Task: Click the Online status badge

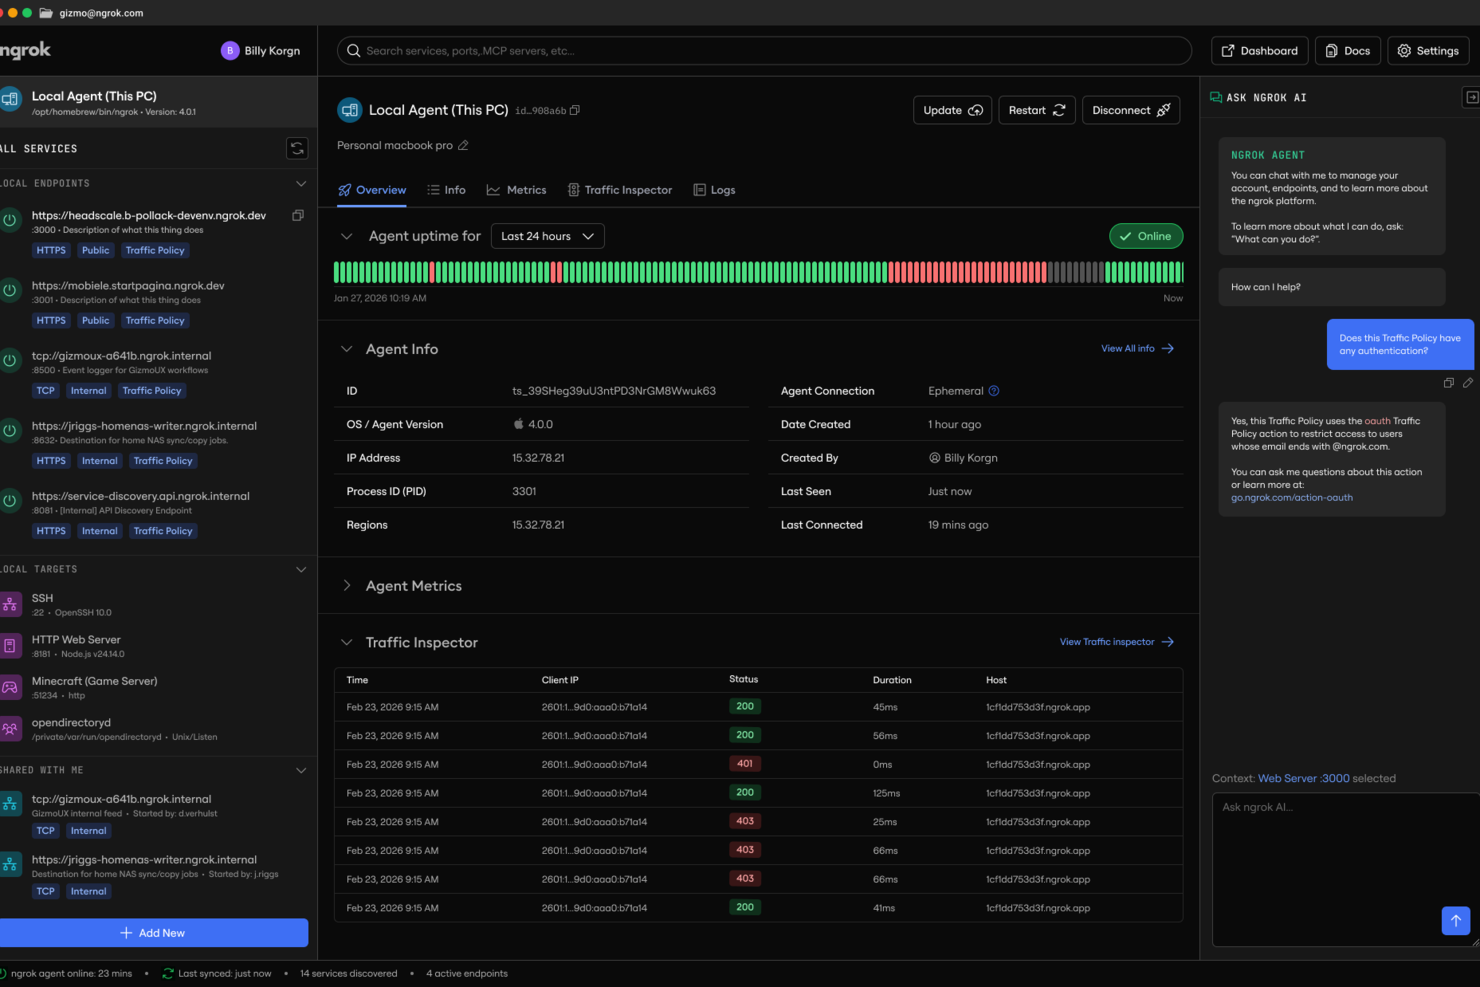Action: tap(1146, 236)
